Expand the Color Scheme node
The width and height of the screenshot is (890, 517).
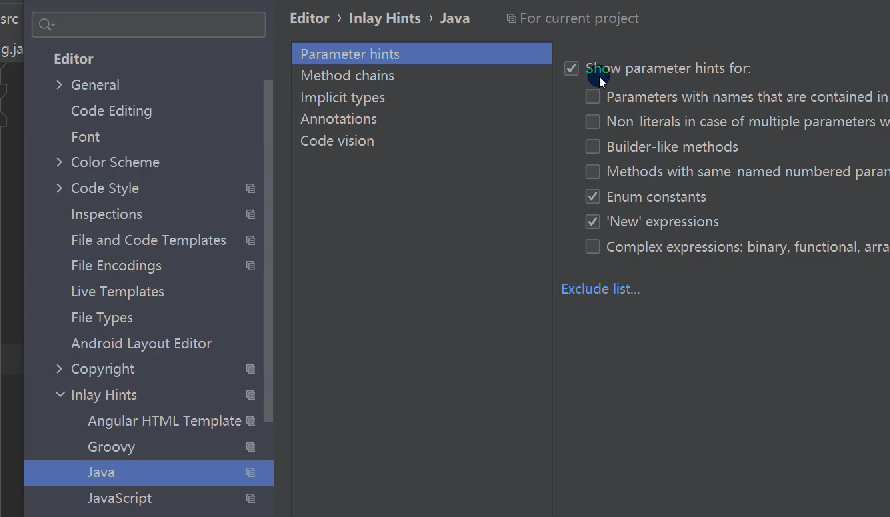click(60, 162)
